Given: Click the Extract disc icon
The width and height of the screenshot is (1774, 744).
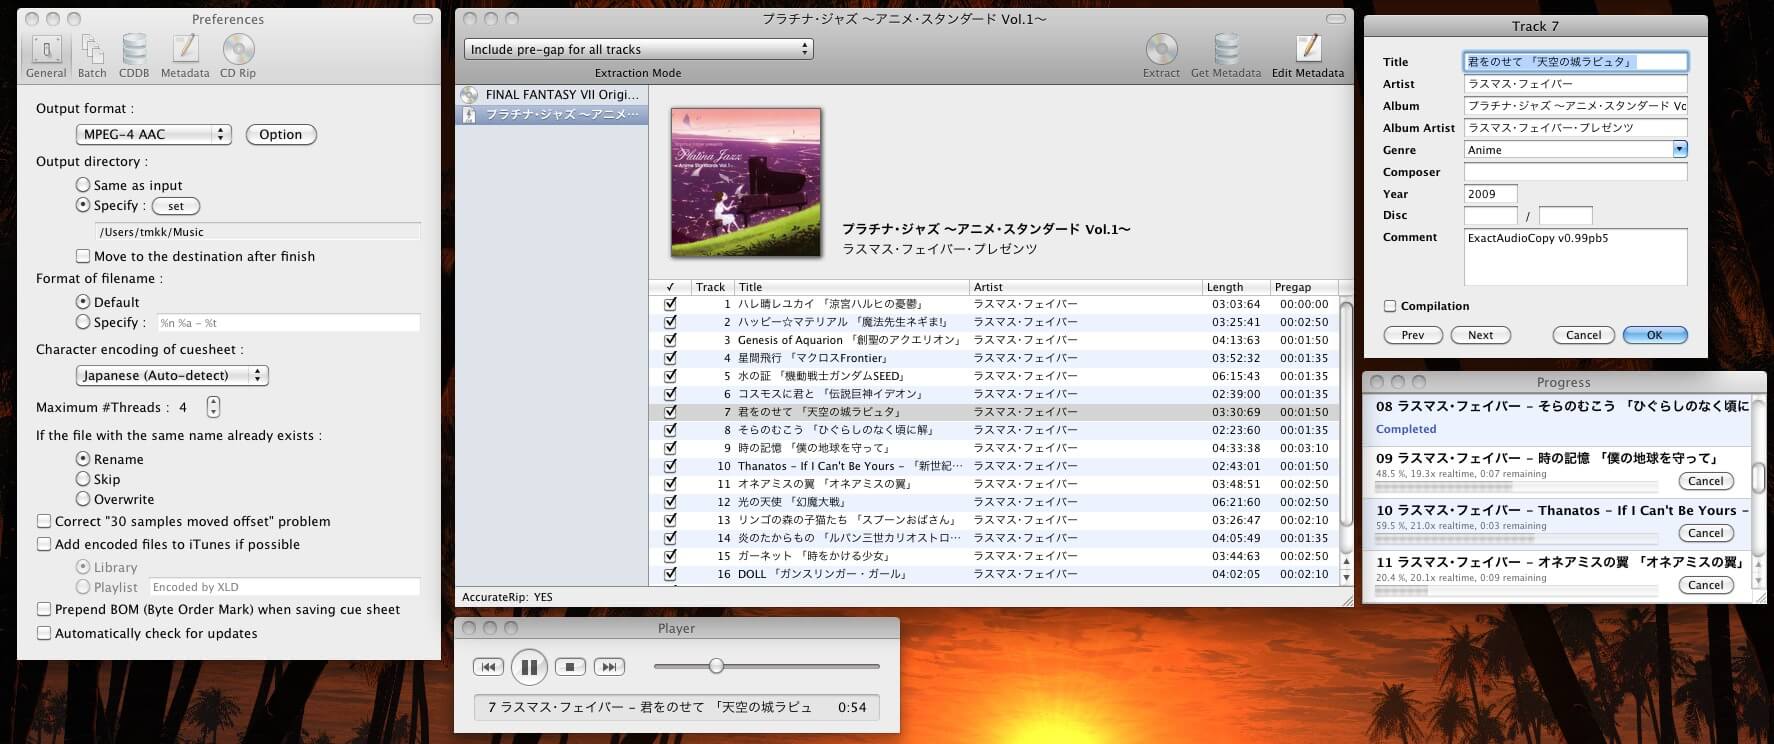Looking at the screenshot, I should click(x=1161, y=55).
